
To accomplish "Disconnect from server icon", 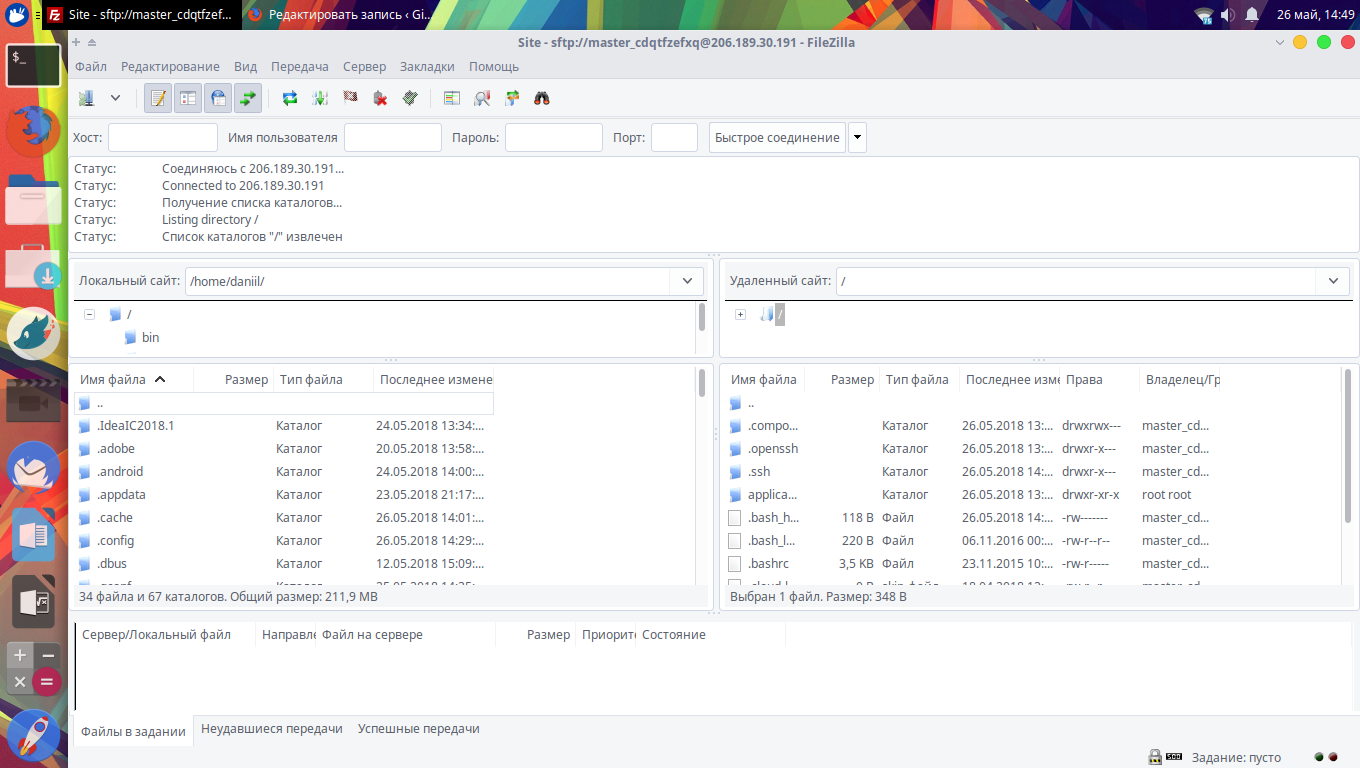I will click(380, 98).
